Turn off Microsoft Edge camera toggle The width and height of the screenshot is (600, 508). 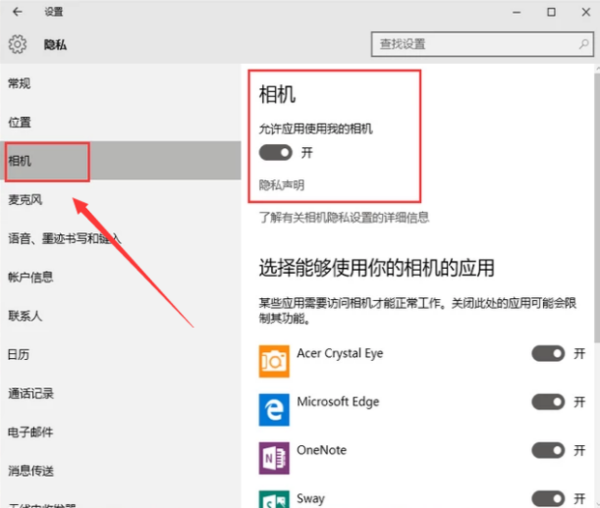coord(549,401)
